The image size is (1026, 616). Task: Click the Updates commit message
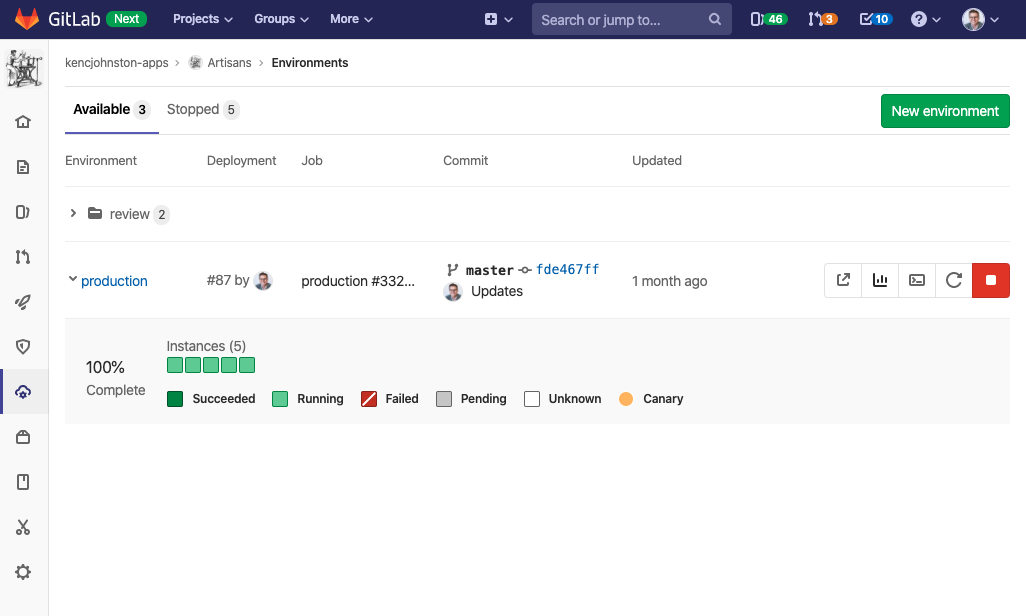coord(497,291)
